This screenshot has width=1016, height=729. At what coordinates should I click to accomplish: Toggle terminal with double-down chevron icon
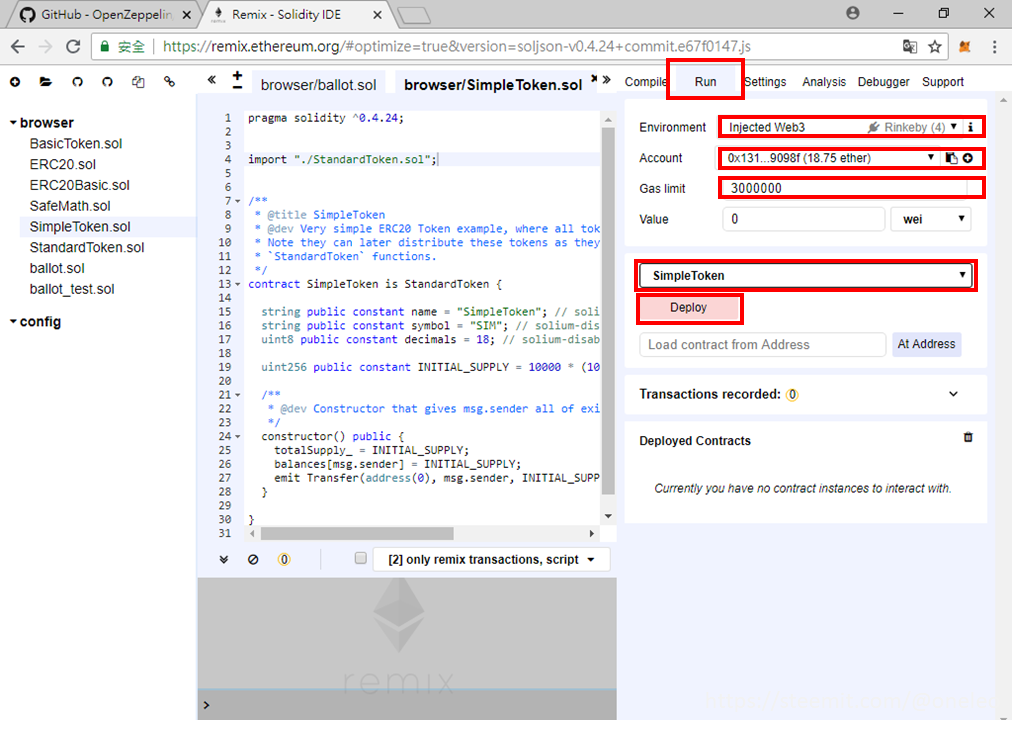pyautogui.click(x=224, y=559)
